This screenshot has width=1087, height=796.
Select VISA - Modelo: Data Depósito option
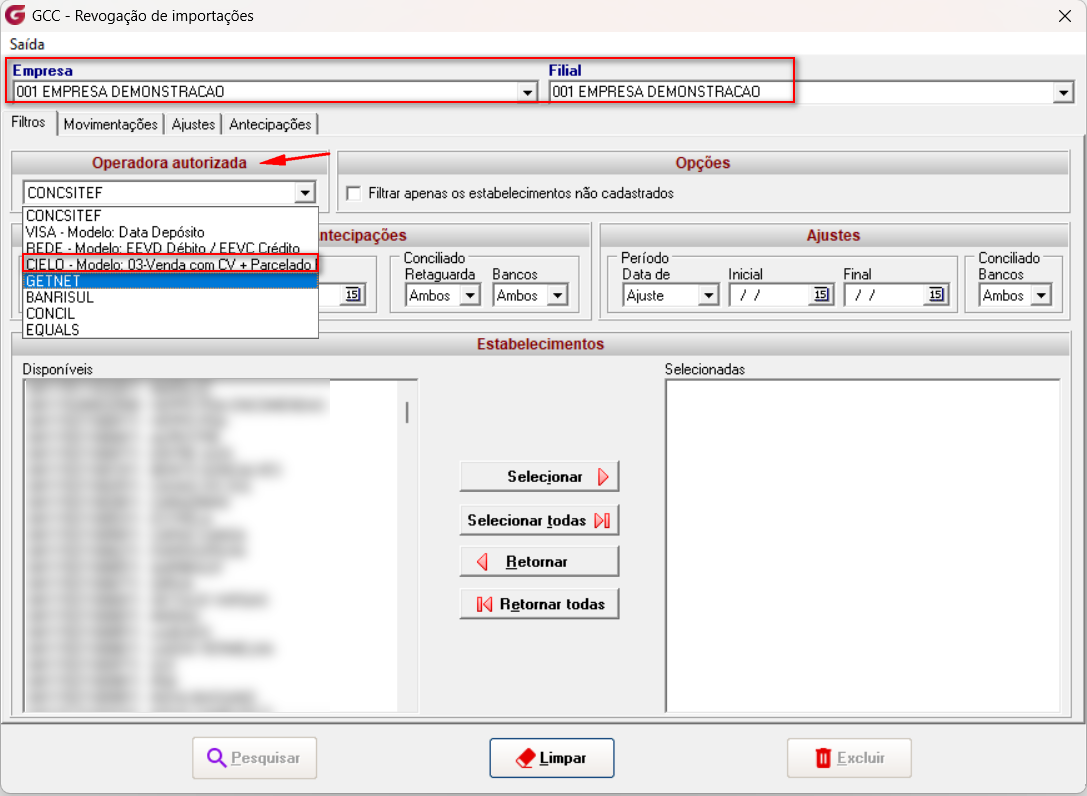coord(171,232)
